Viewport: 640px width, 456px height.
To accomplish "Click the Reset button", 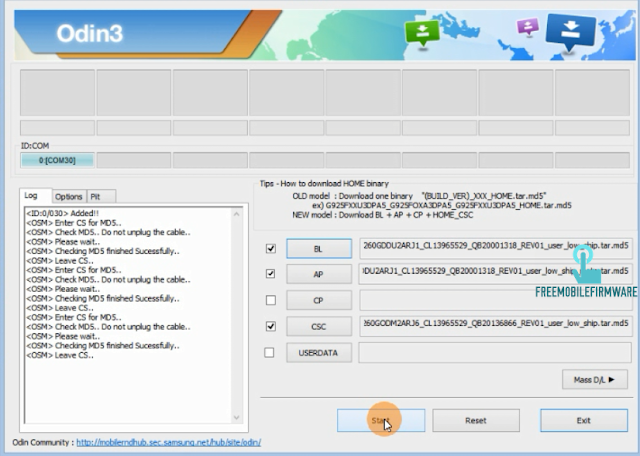I will 476,420.
